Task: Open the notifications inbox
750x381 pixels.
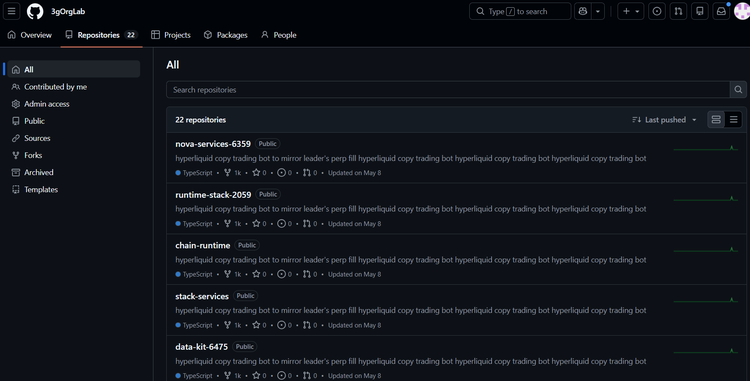Action: pyautogui.click(x=721, y=11)
